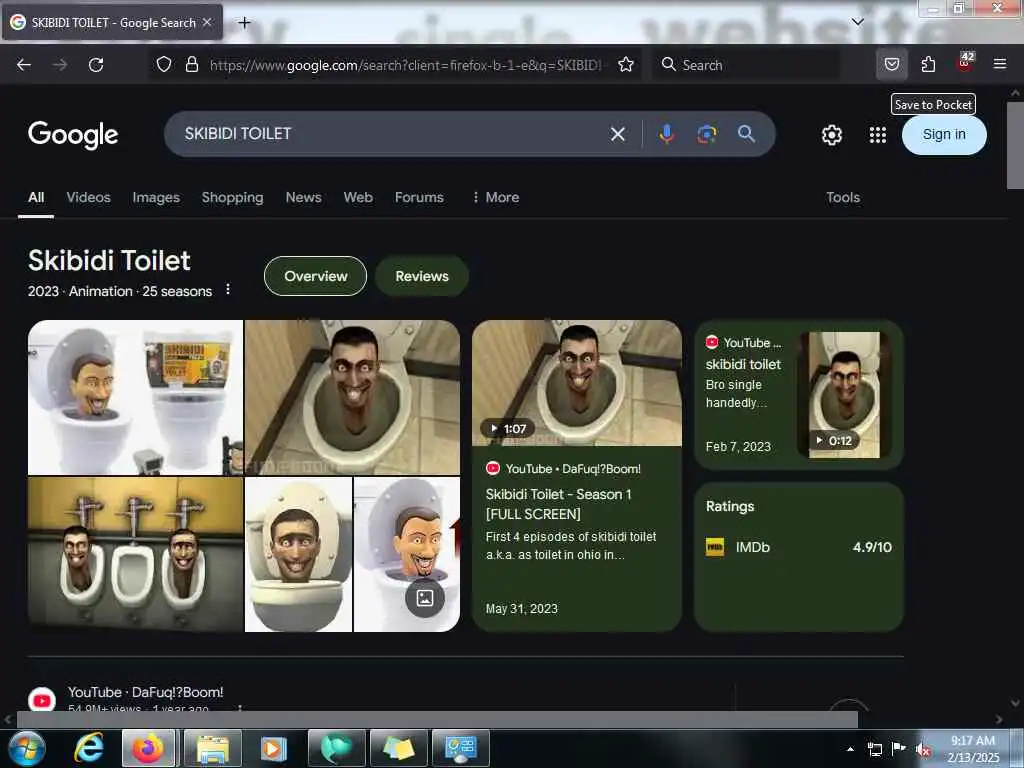Click the muted volume tray icon
The image size is (1024, 768).
click(923, 749)
